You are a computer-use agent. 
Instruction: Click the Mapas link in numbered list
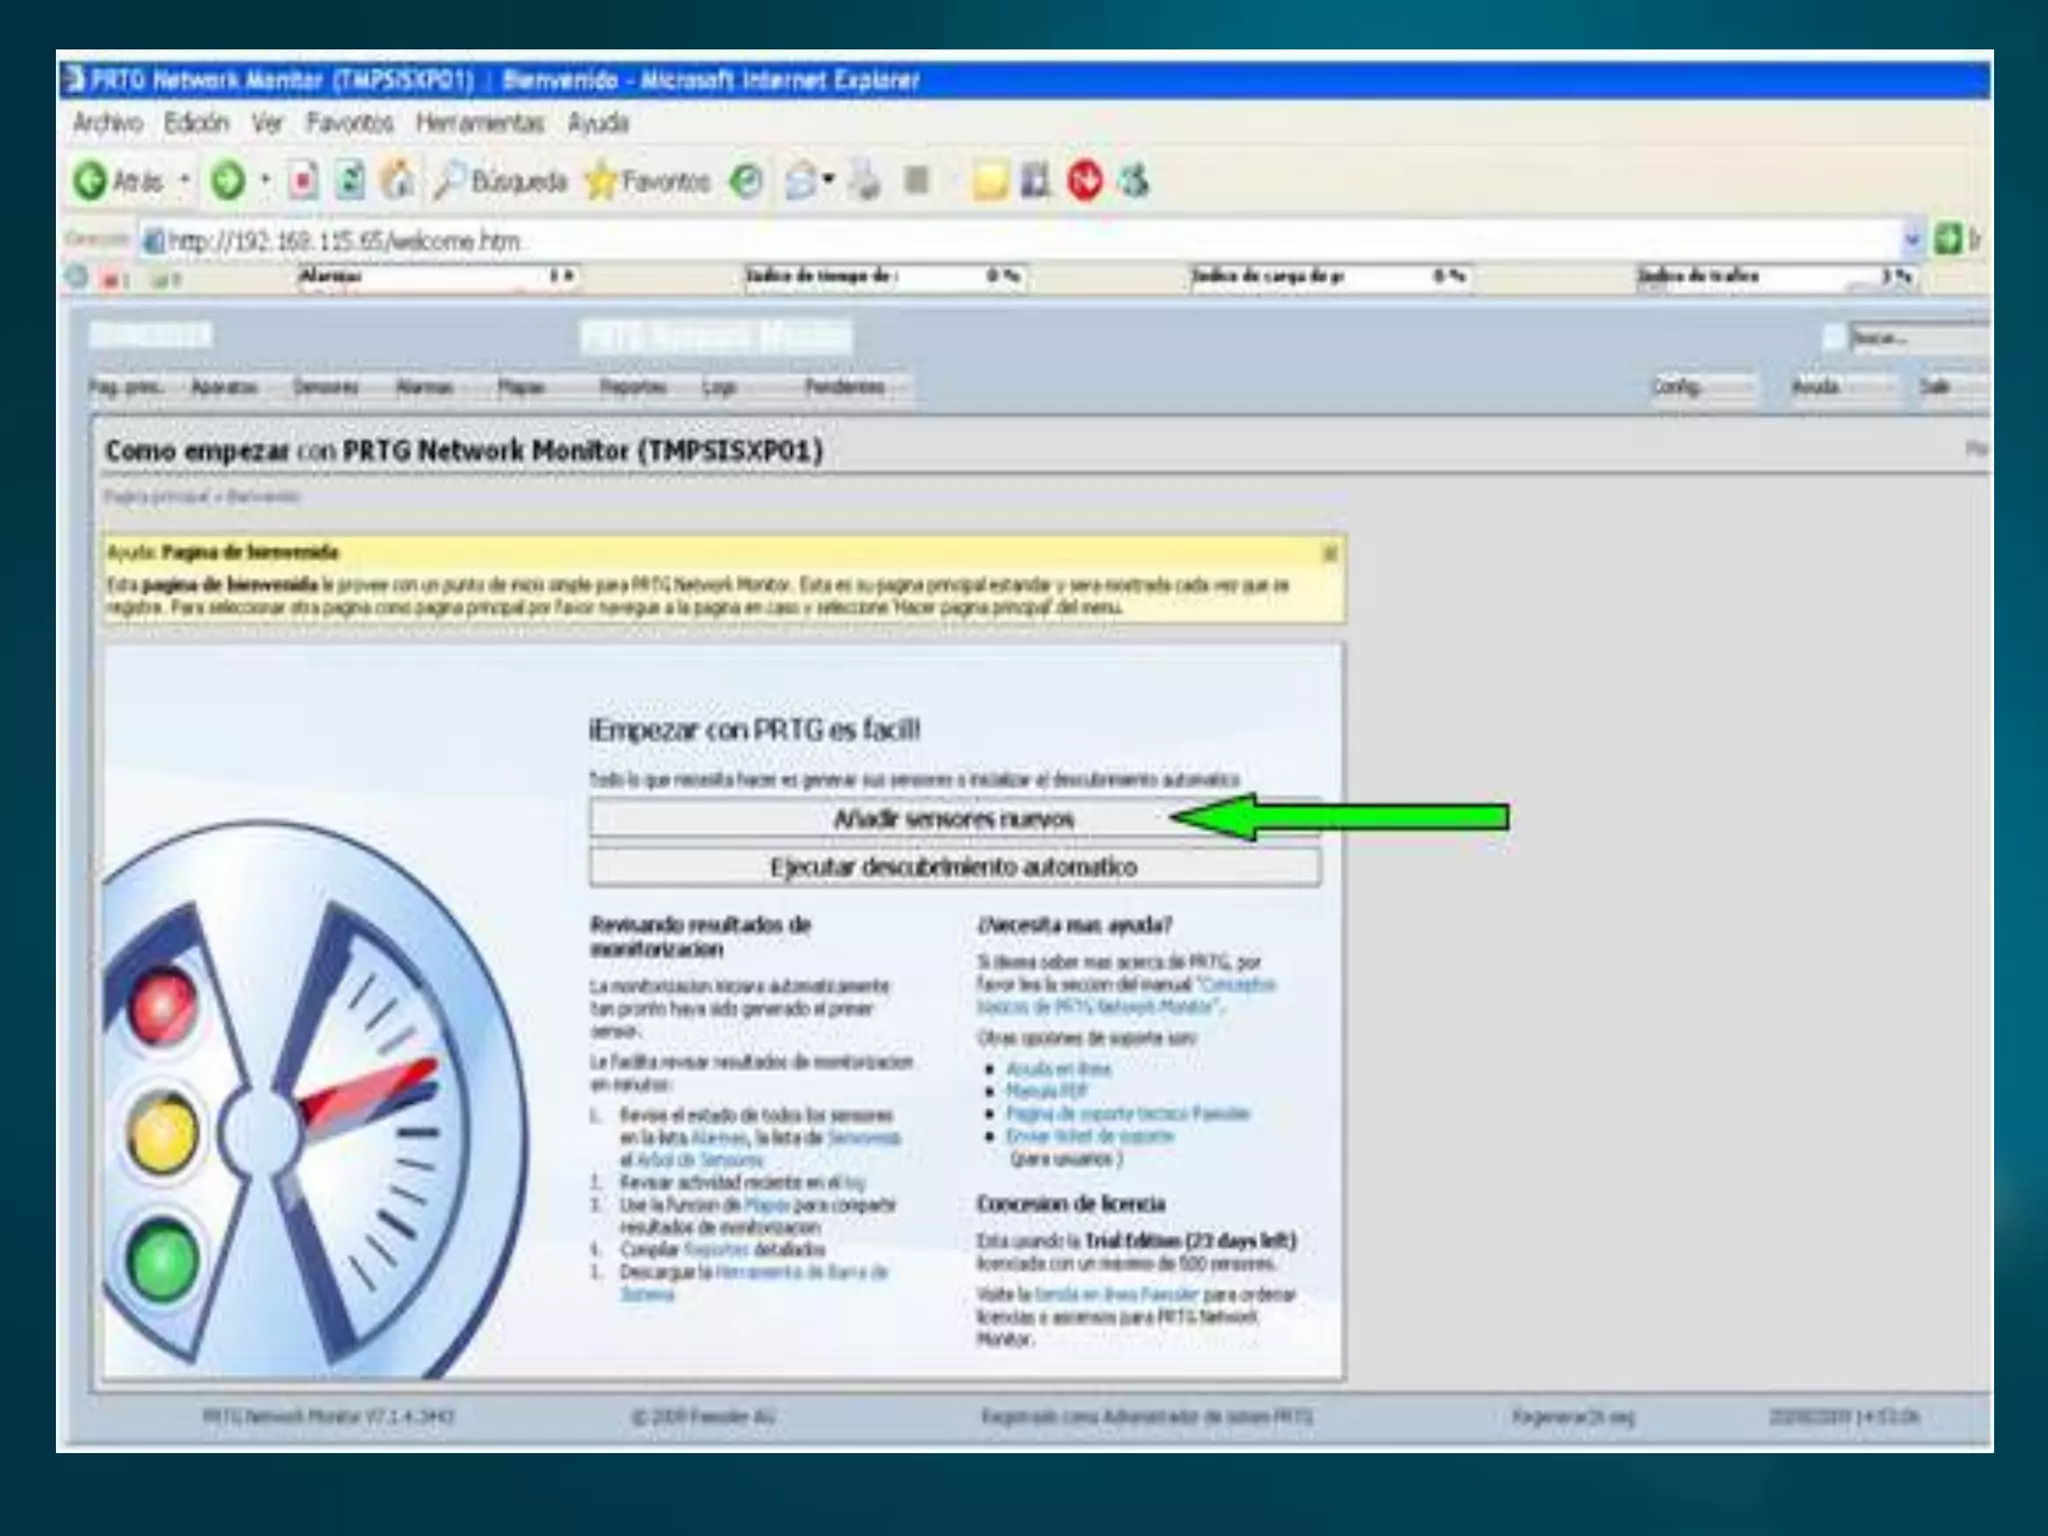click(x=766, y=1205)
